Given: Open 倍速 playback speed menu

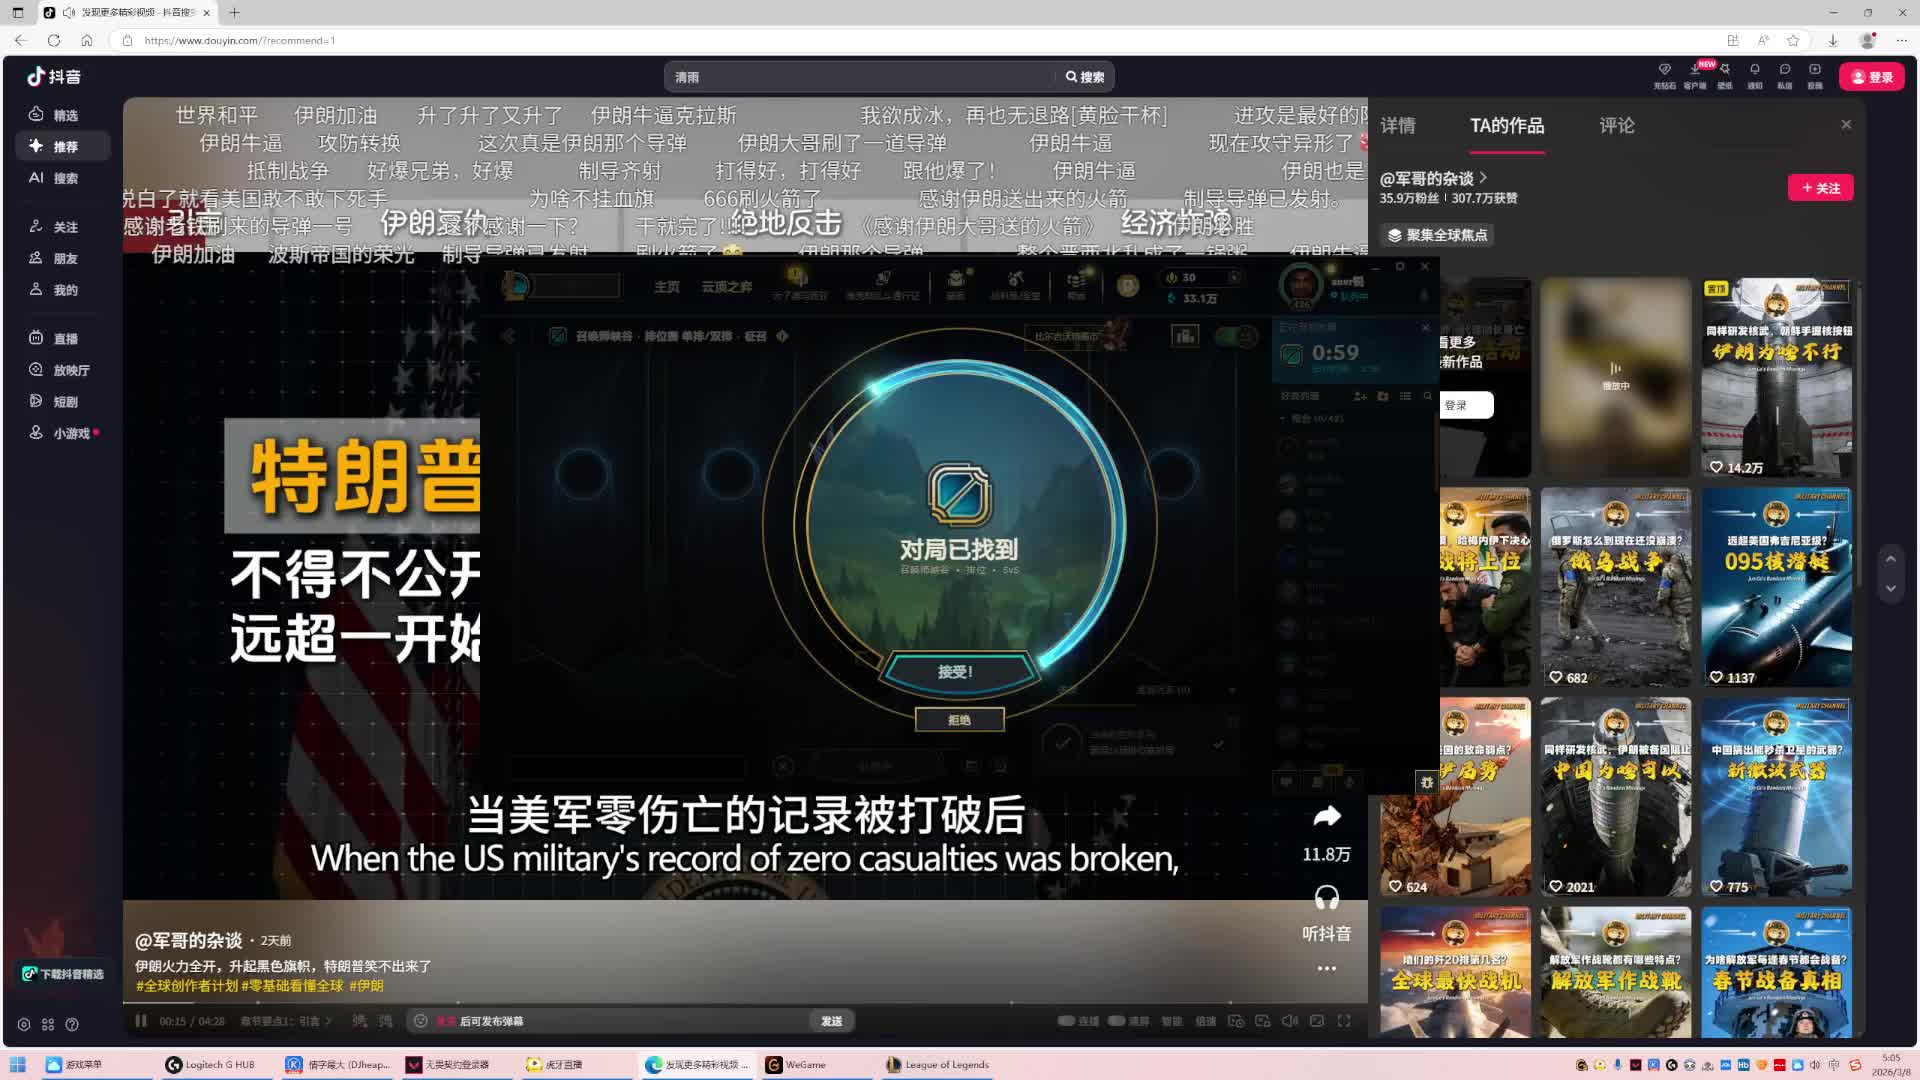Looking at the screenshot, I should click(1206, 1021).
